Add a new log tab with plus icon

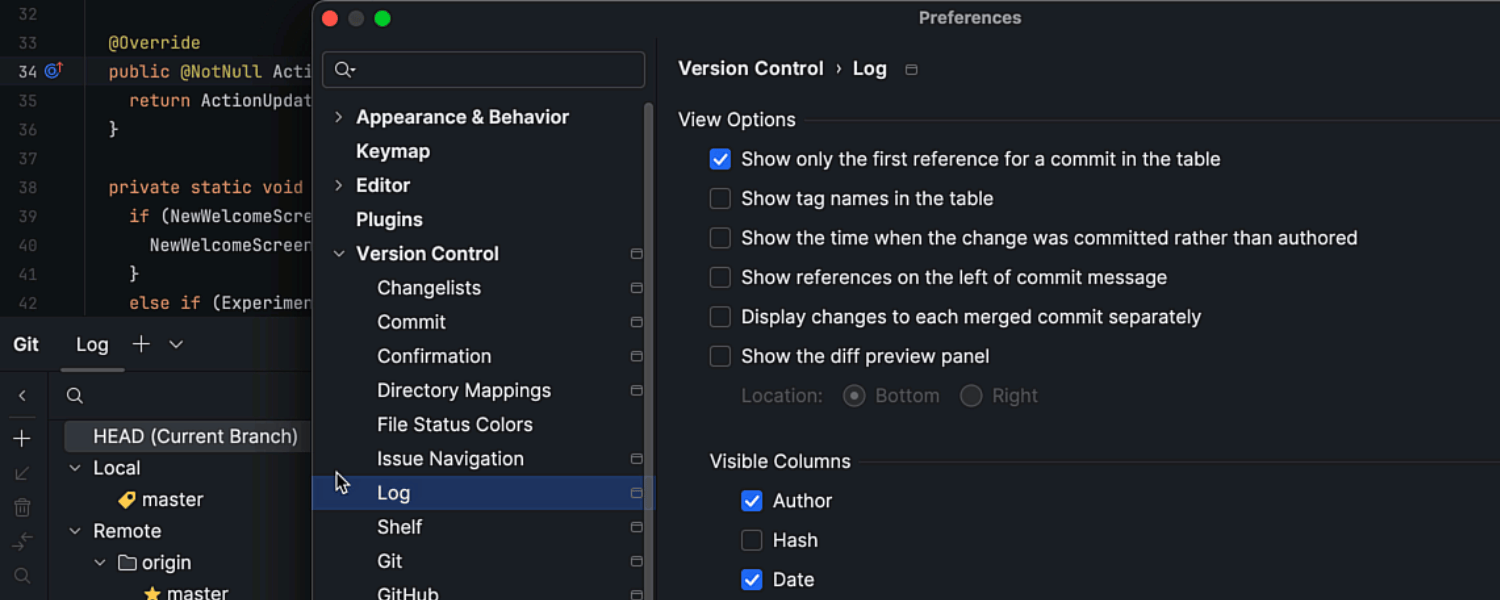141,344
